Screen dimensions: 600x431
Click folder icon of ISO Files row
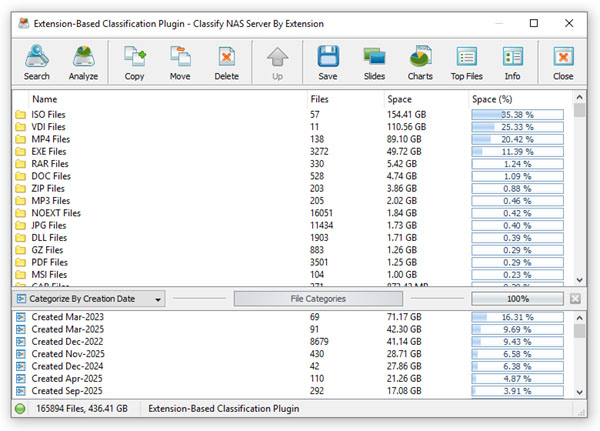[21, 115]
